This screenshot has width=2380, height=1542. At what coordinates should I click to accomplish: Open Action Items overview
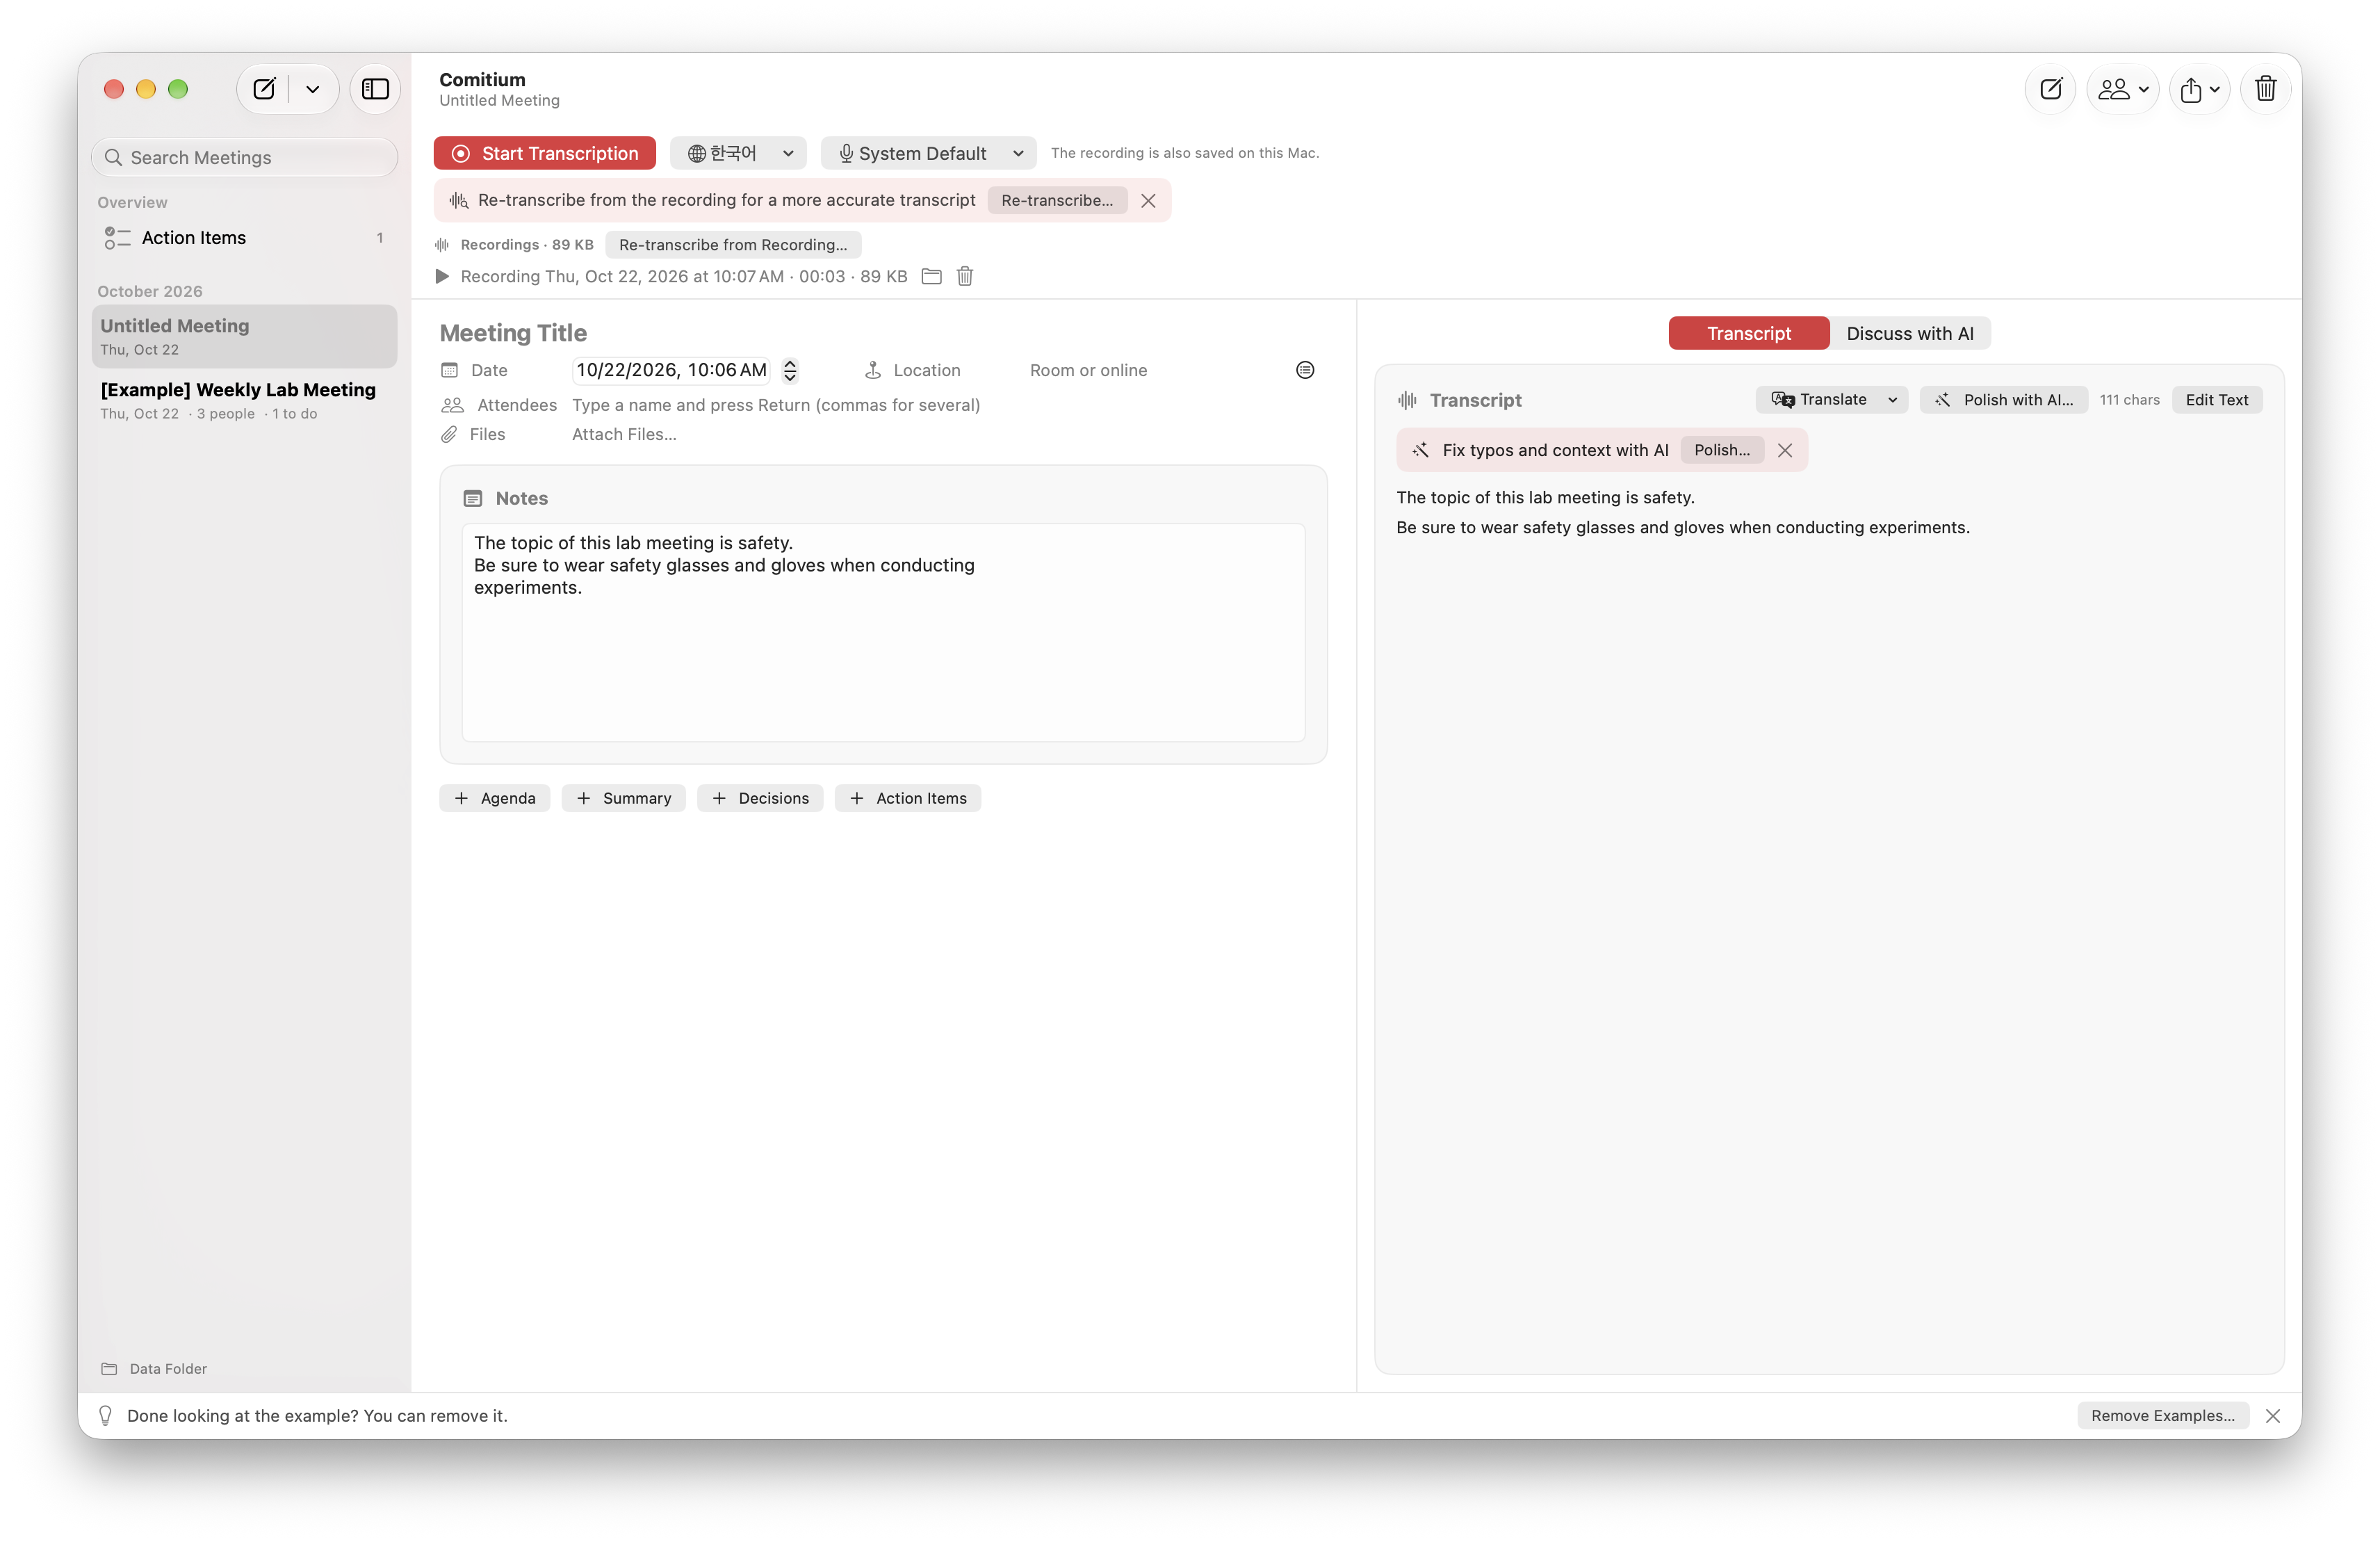tap(244, 238)
